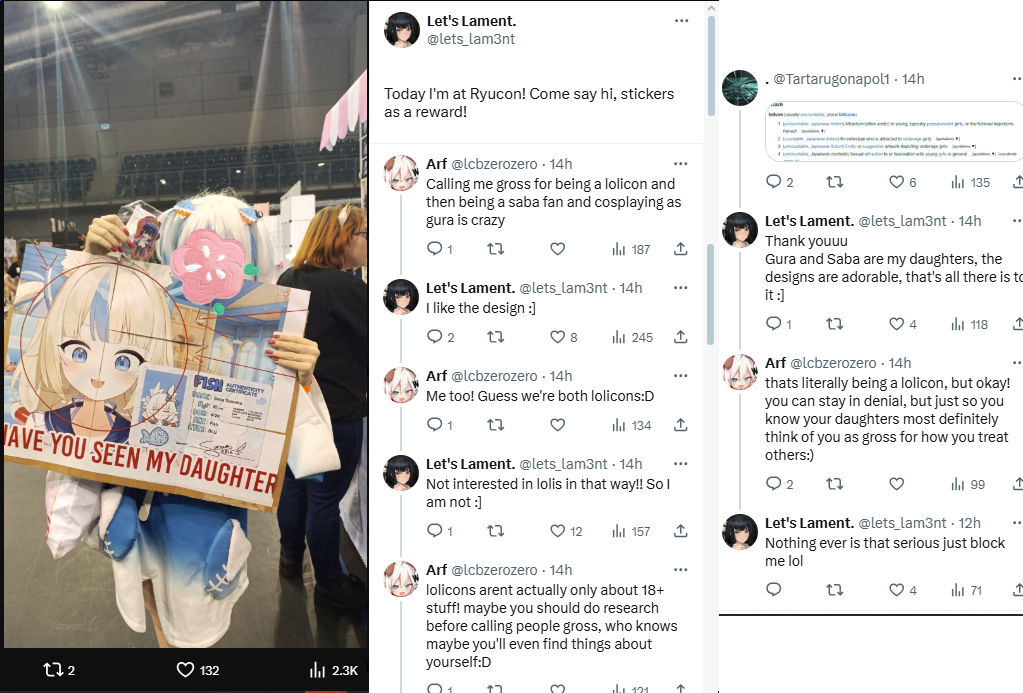Open the @Tartarugonapol1 profile handle
The height and width of the screenshot is (693, 1023).
pos(831,79)
